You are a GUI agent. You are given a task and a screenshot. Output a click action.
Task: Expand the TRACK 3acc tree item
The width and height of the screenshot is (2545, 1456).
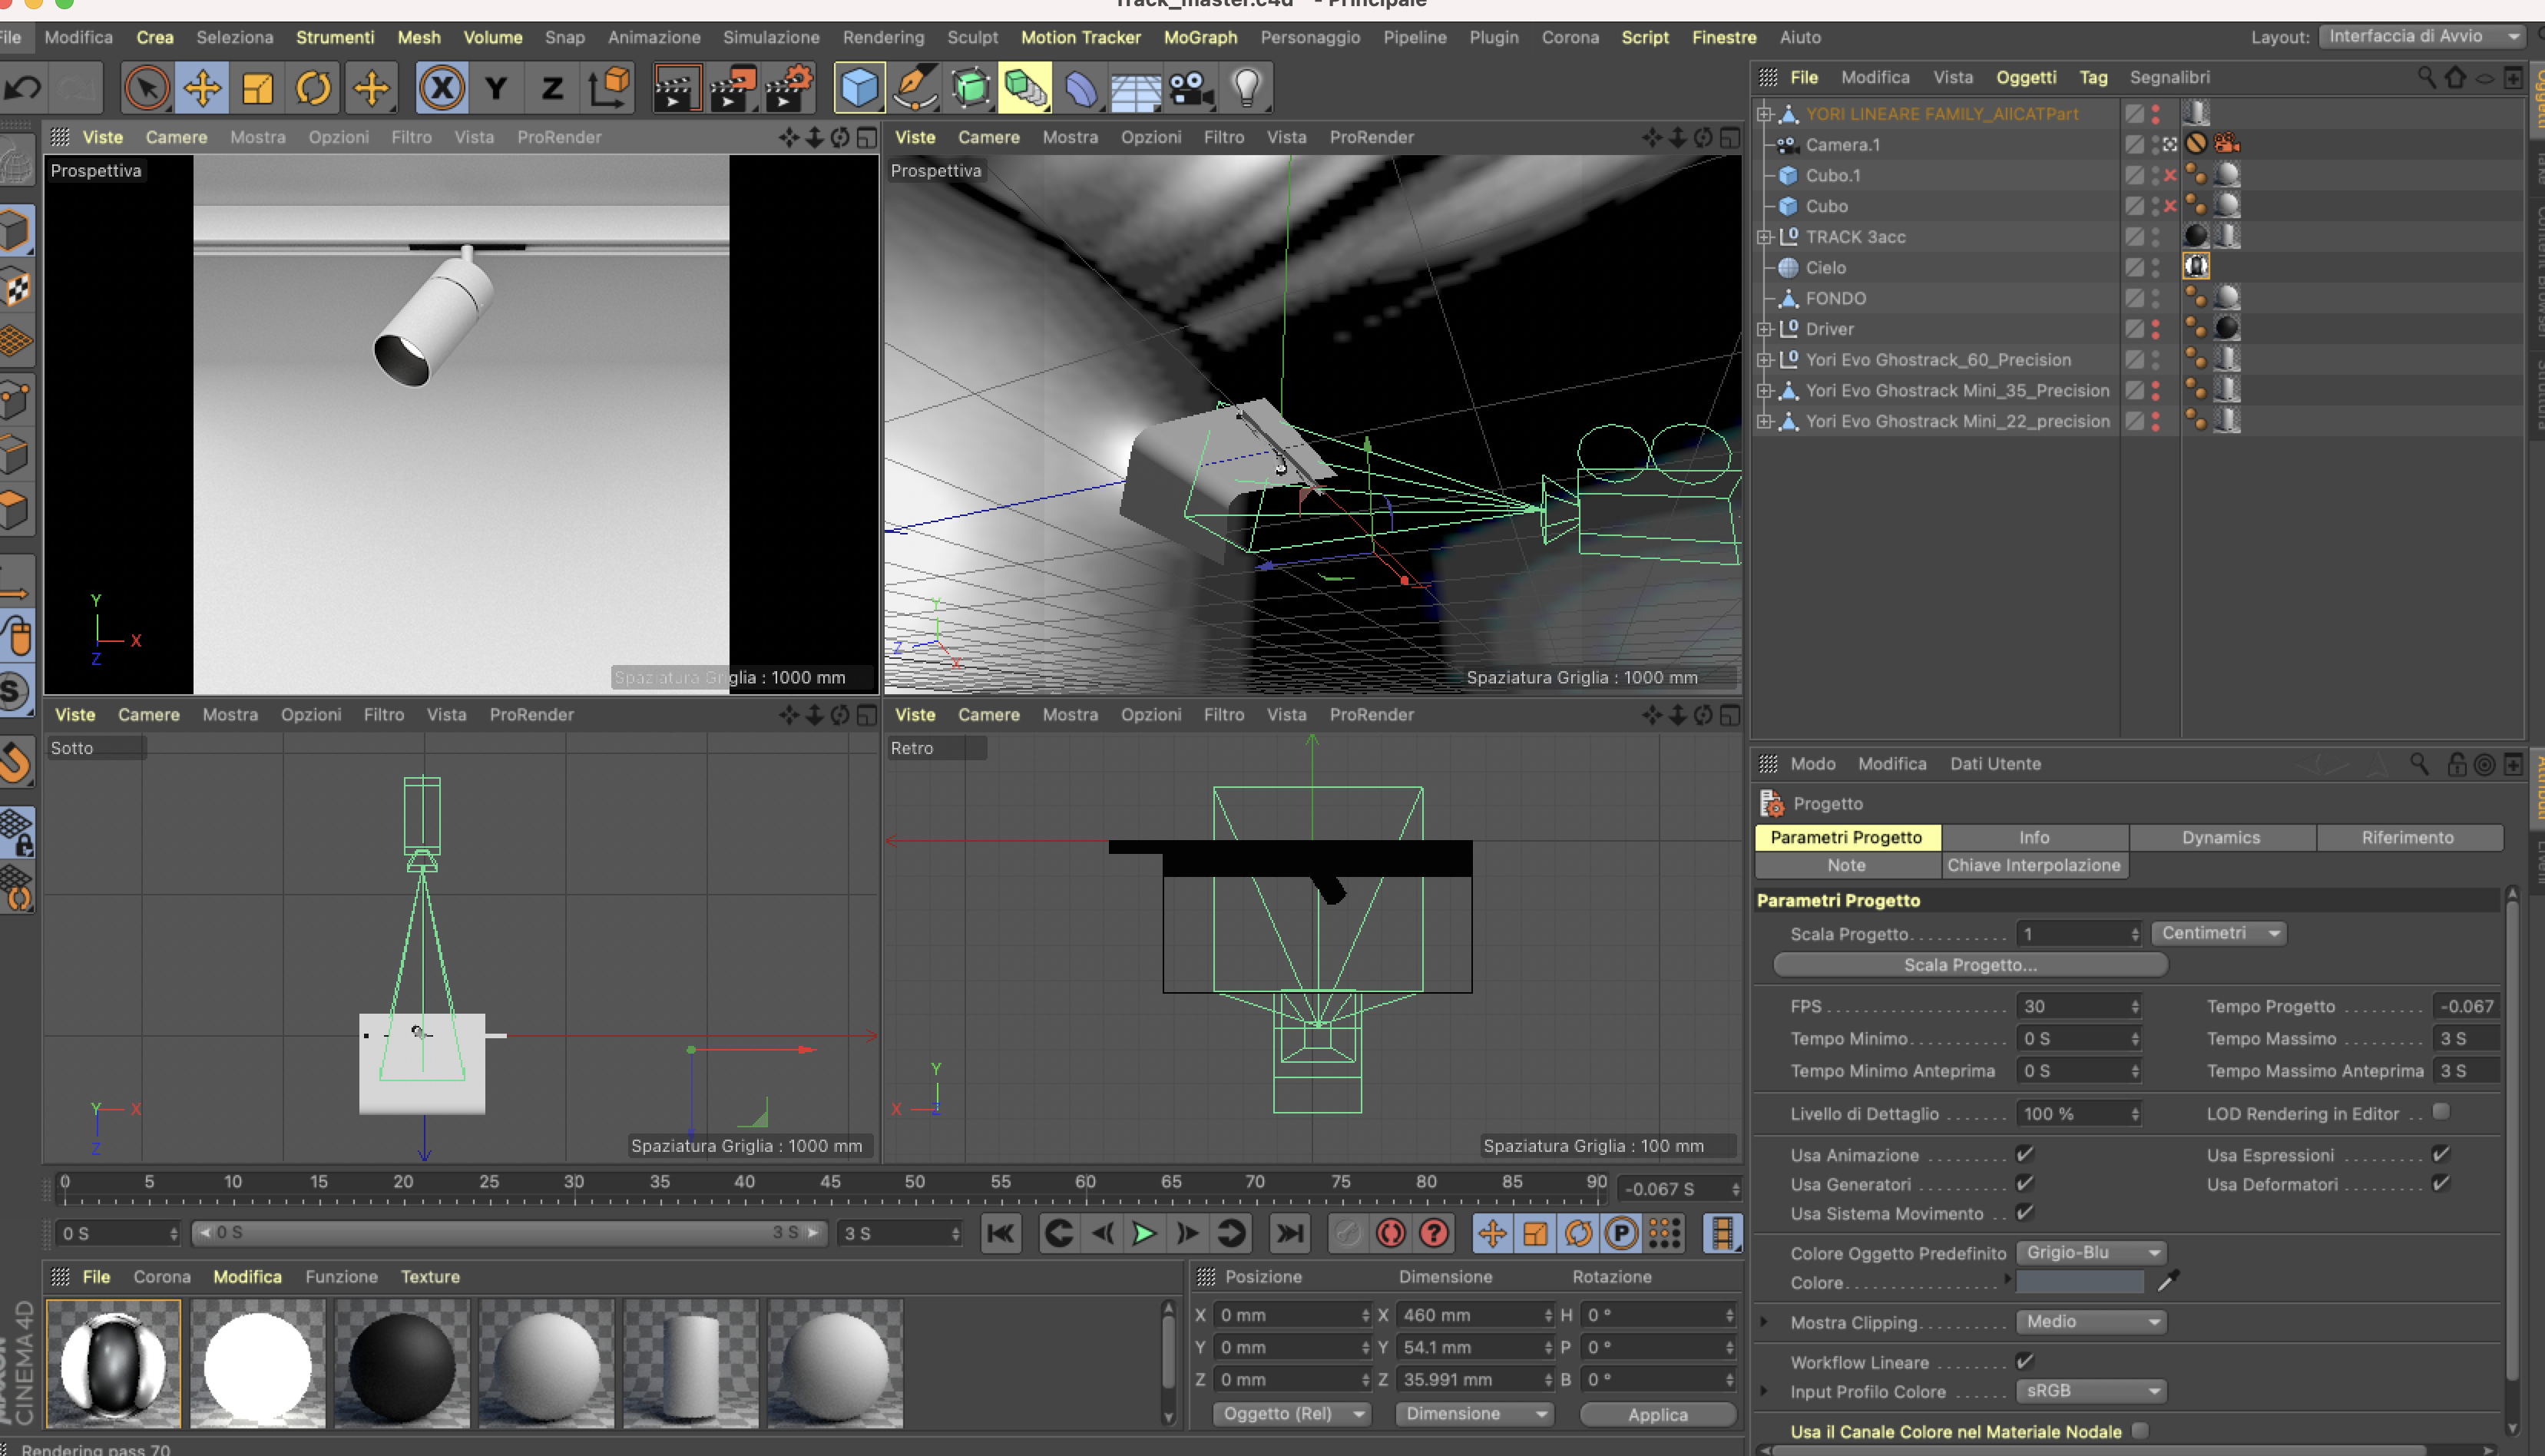[x=1764, y=237]
